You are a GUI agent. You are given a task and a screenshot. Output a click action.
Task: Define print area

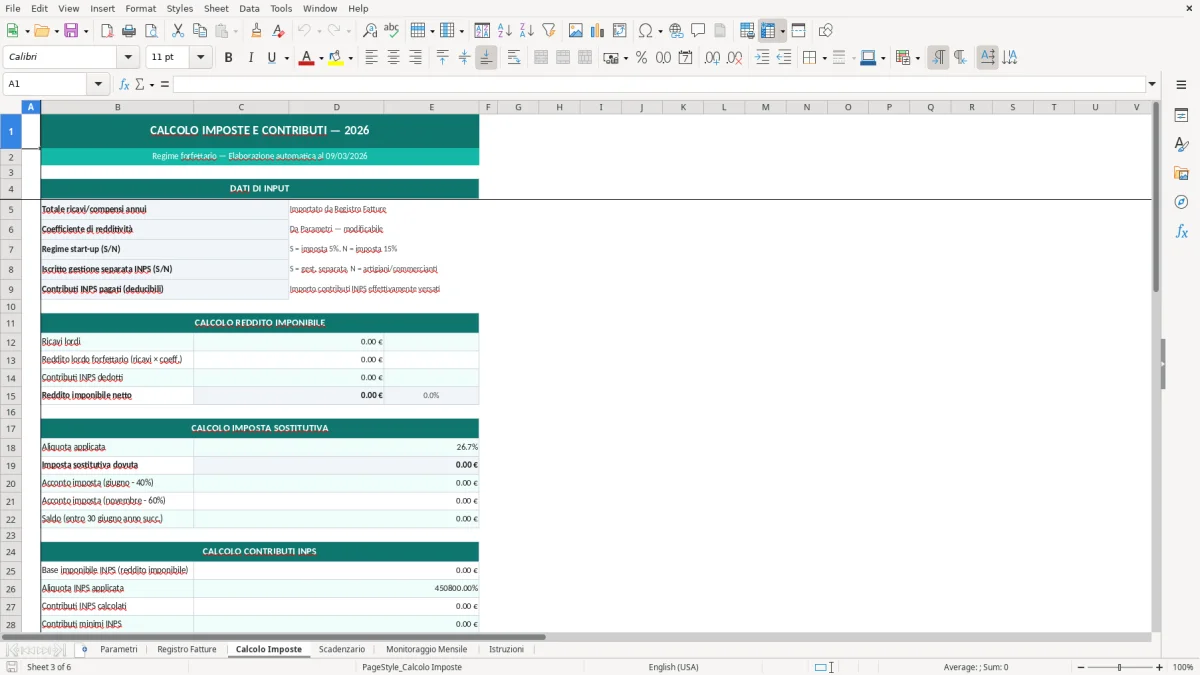pos(747,31)
